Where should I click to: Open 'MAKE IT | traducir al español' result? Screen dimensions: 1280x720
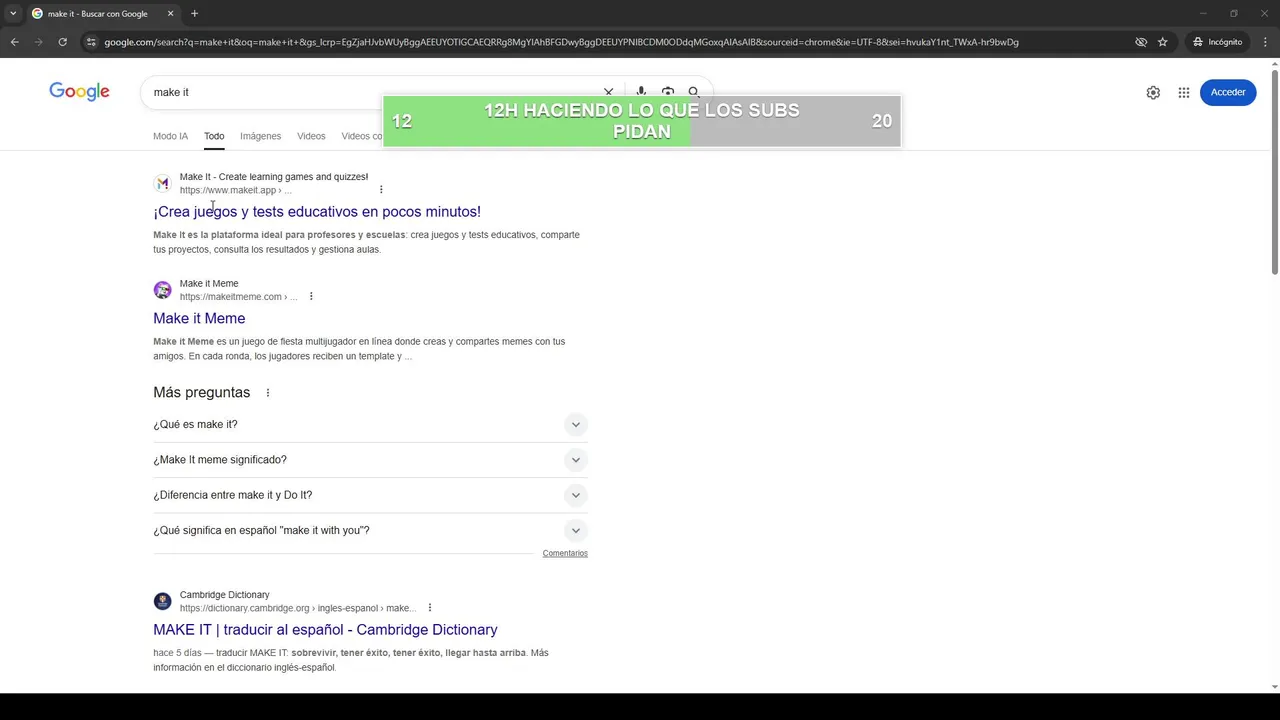325,630
